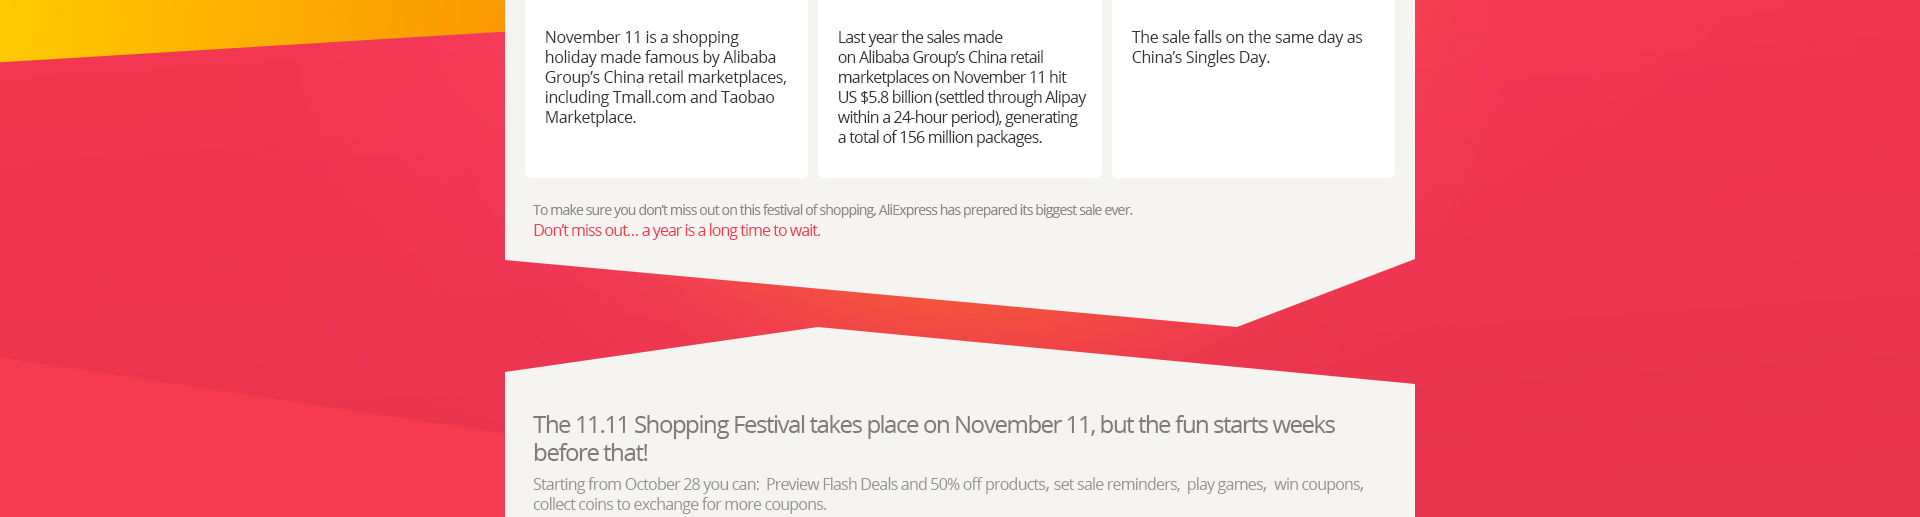Click '156 million packages' text
The width and height of the screenshot is (1920, 517).
(x=970, y=137)
